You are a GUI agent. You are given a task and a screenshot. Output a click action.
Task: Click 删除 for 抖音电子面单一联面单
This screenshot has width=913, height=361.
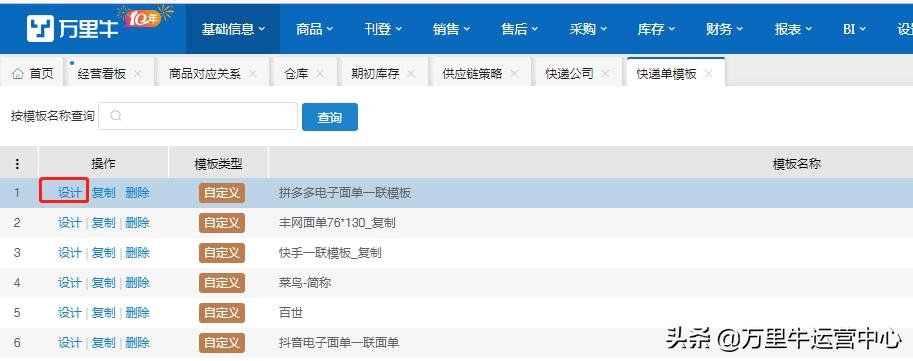[137, 342]
